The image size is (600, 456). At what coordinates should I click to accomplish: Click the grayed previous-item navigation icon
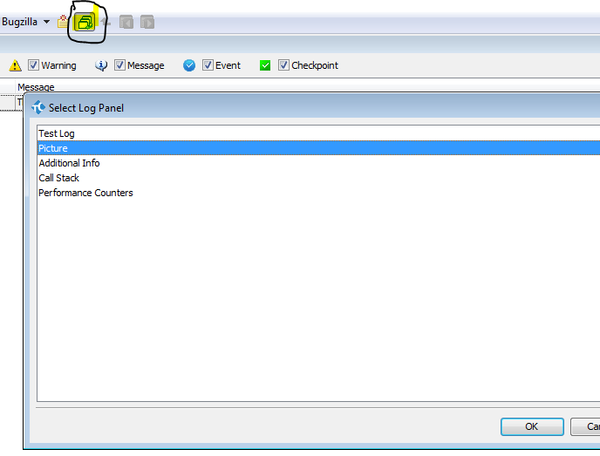coord(126,22)
